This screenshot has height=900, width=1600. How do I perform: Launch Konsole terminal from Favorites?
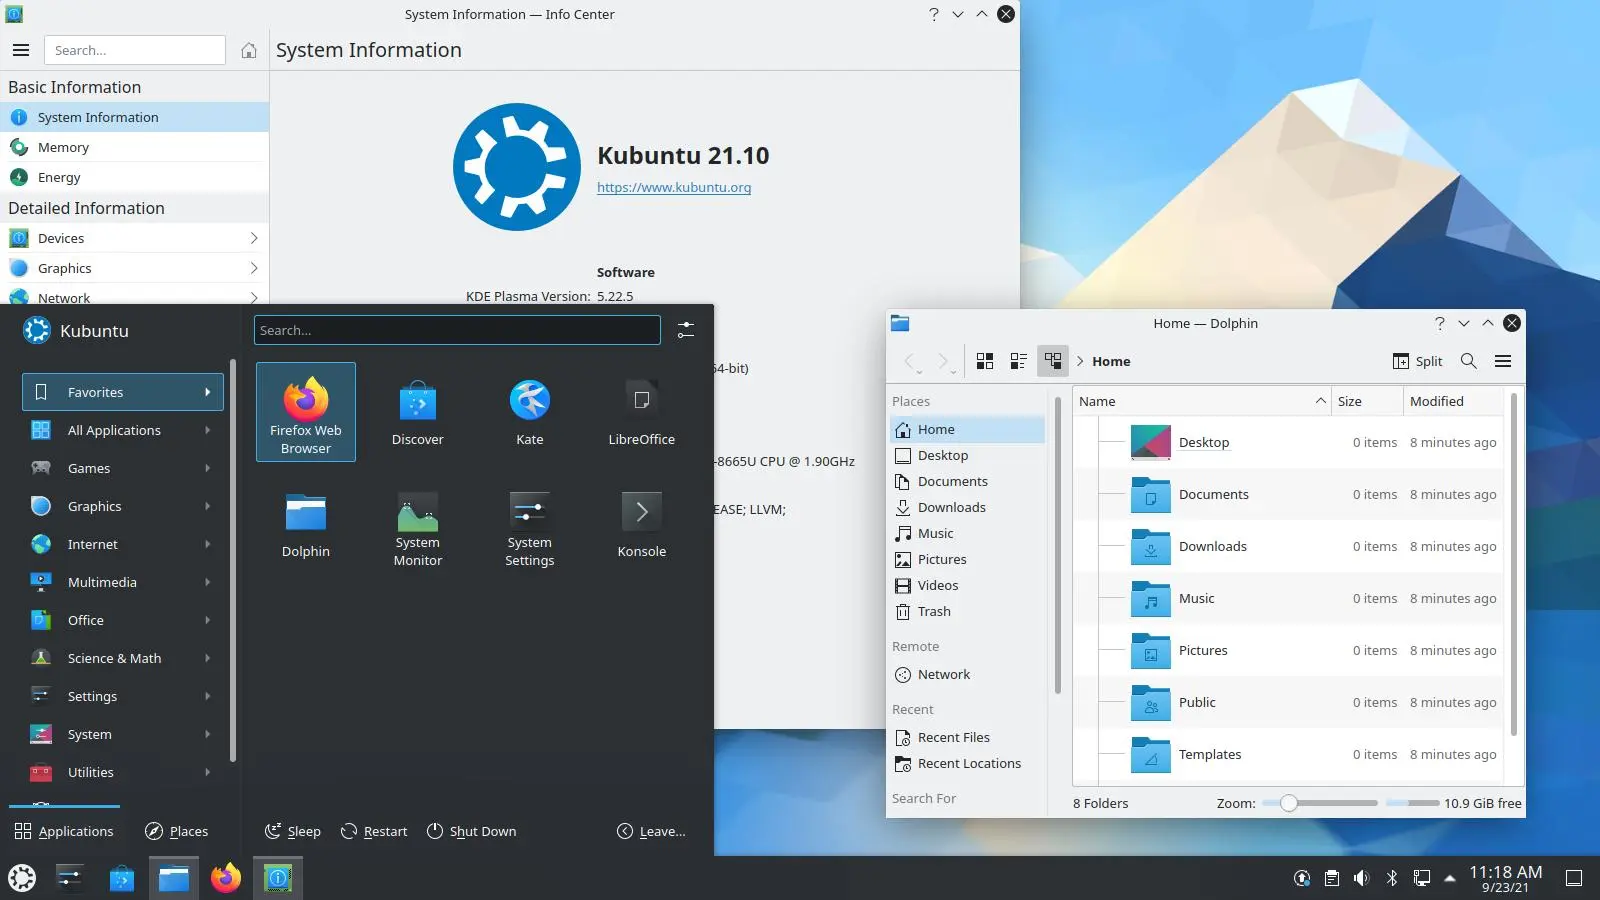(x=642, y=524)
